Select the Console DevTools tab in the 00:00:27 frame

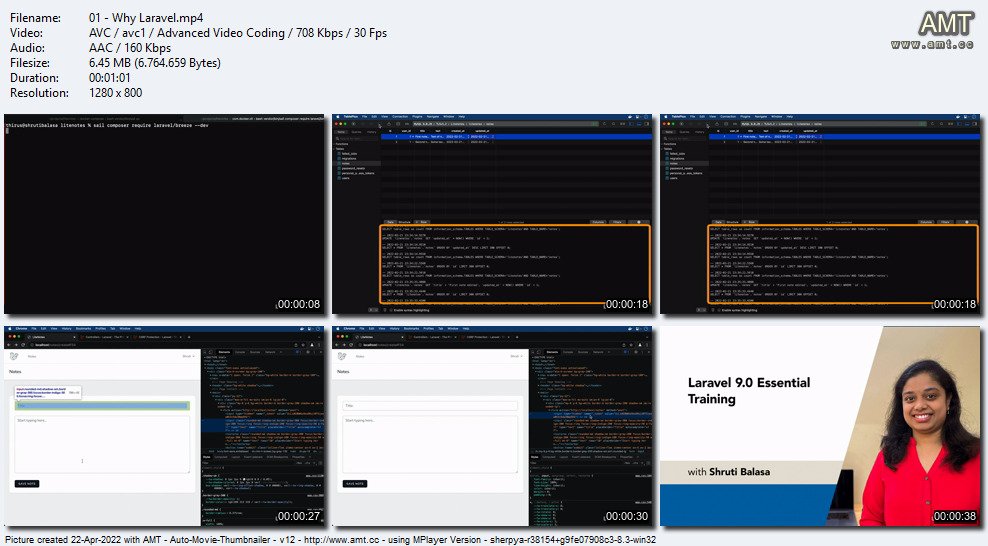(x=240, y=352)
